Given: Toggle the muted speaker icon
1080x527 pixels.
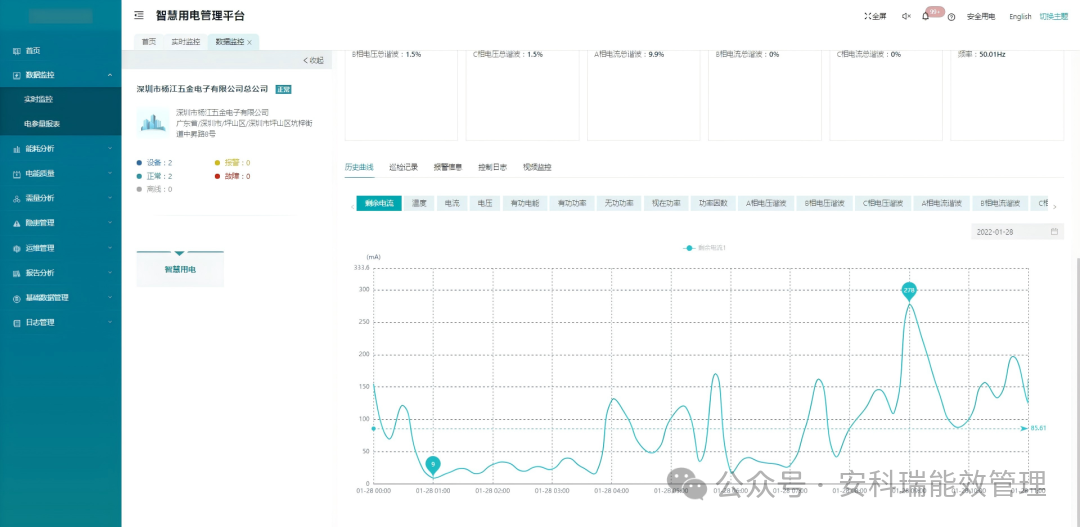Looking at the screenshot, I should pyautogui.click(x=906, y=17).
